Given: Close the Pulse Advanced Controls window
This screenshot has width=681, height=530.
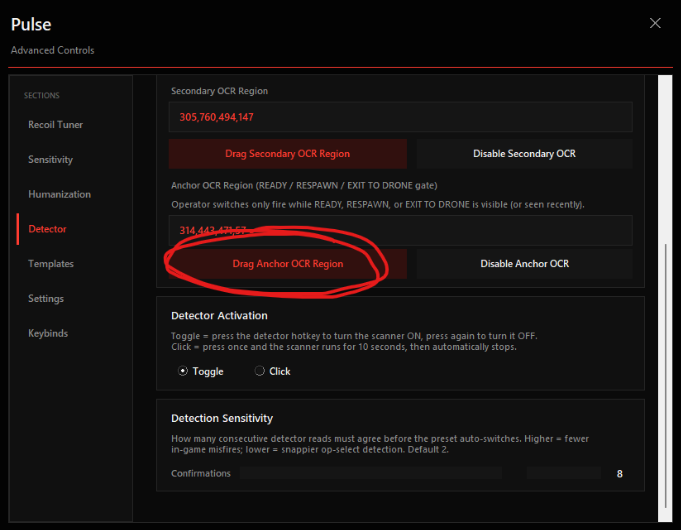Looking at the screenshot, I should coord(655,23).
